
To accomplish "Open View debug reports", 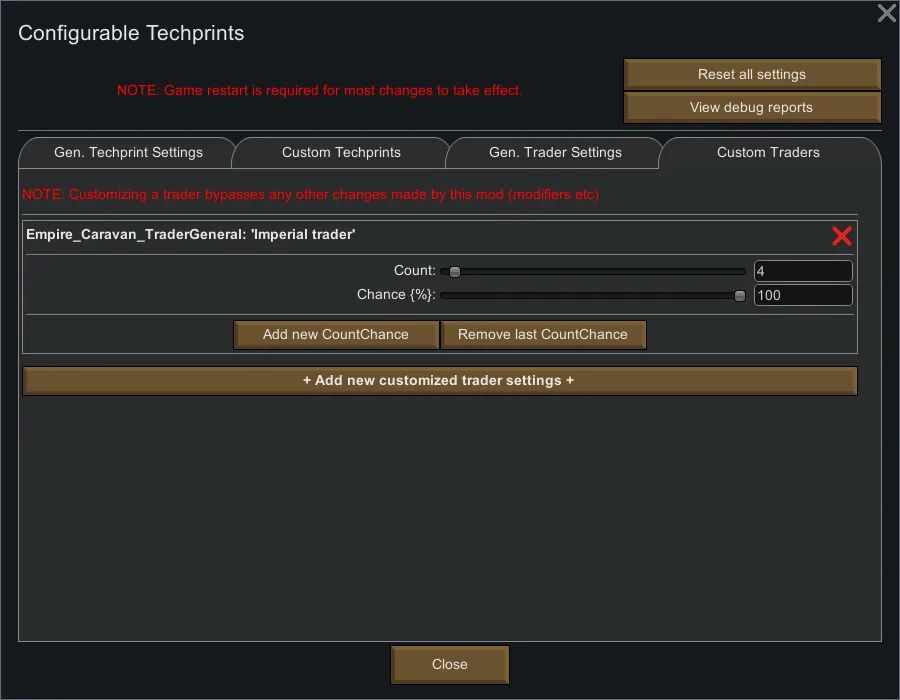I will point(751,108).
